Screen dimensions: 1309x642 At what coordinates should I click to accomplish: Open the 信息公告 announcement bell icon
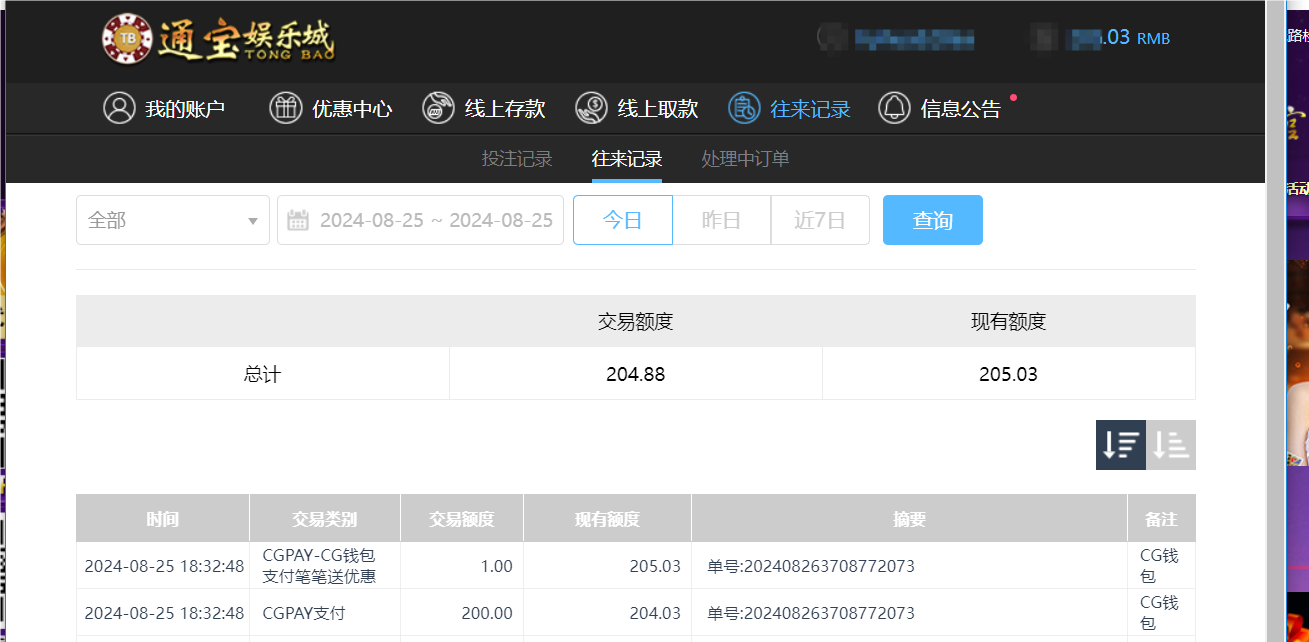point(895,107)
